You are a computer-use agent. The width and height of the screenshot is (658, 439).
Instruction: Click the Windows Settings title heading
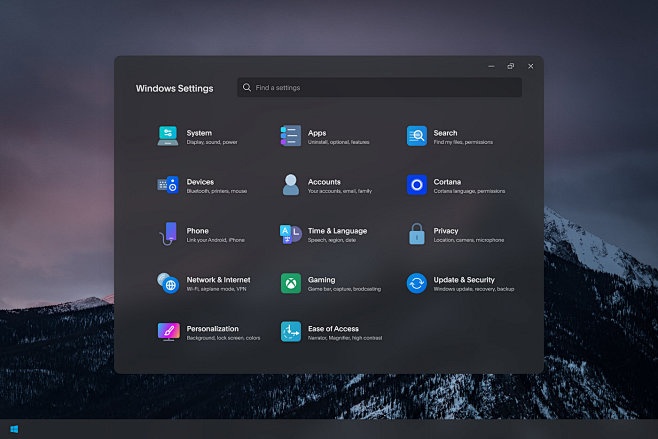click(174, 89)
